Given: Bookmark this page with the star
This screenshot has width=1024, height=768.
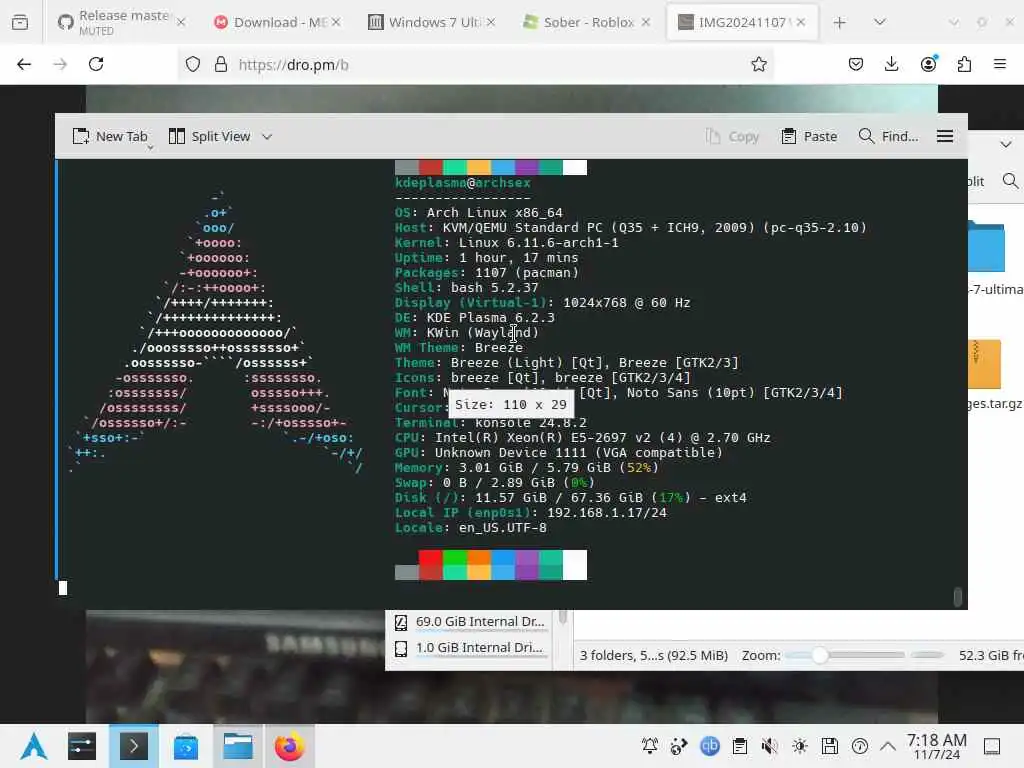Looking at the screenshot, I should 758,64.
